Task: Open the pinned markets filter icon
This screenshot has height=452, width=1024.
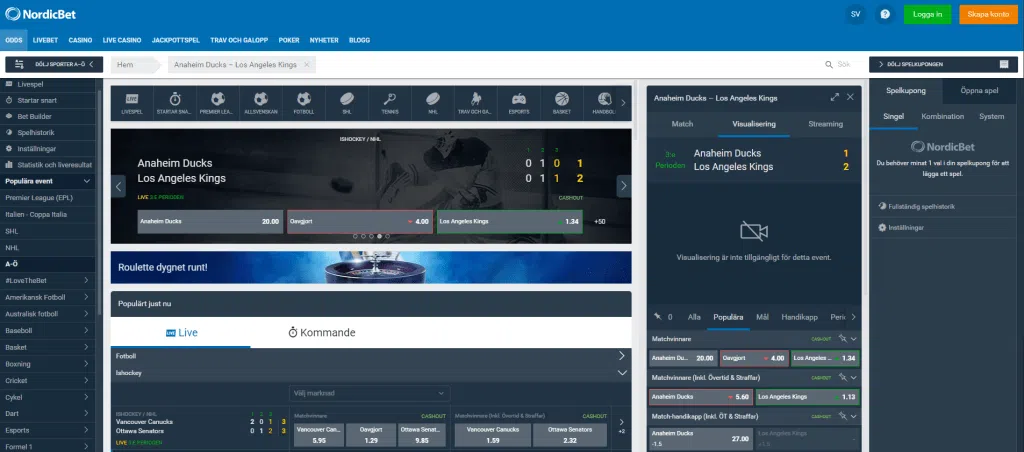Action: click(x=658, y=317)
